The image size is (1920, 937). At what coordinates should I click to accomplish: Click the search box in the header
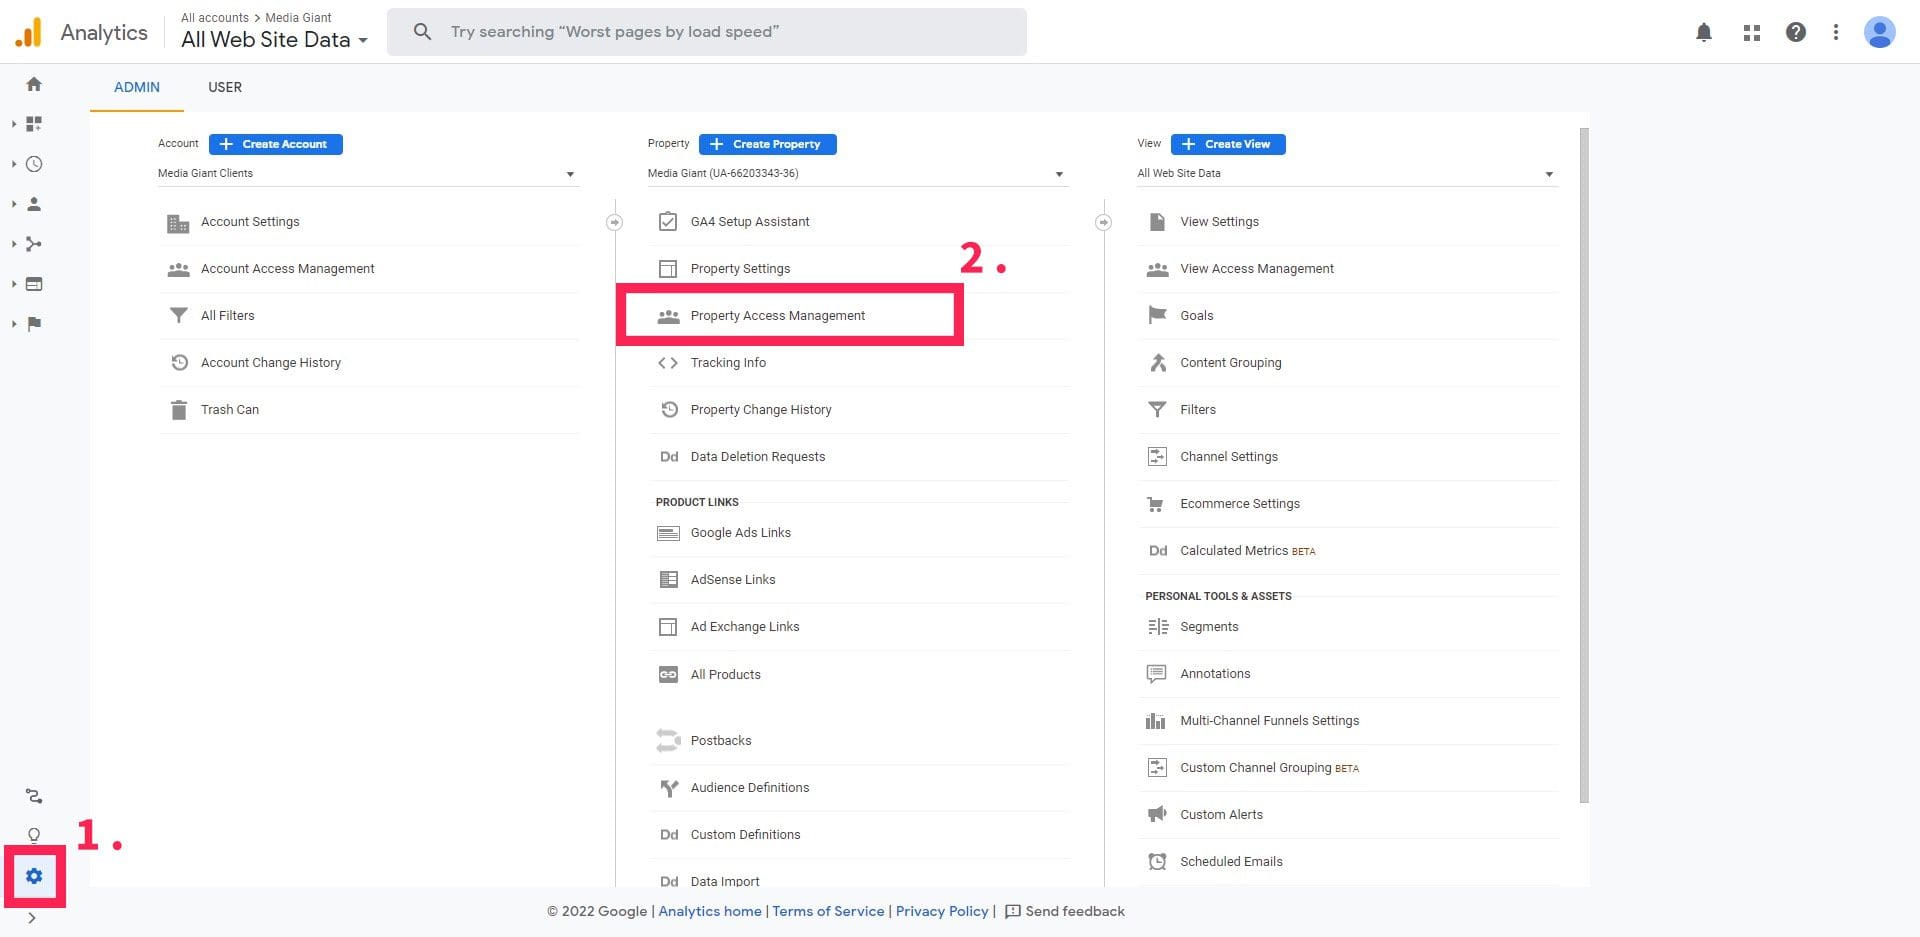tap(707, 32)
